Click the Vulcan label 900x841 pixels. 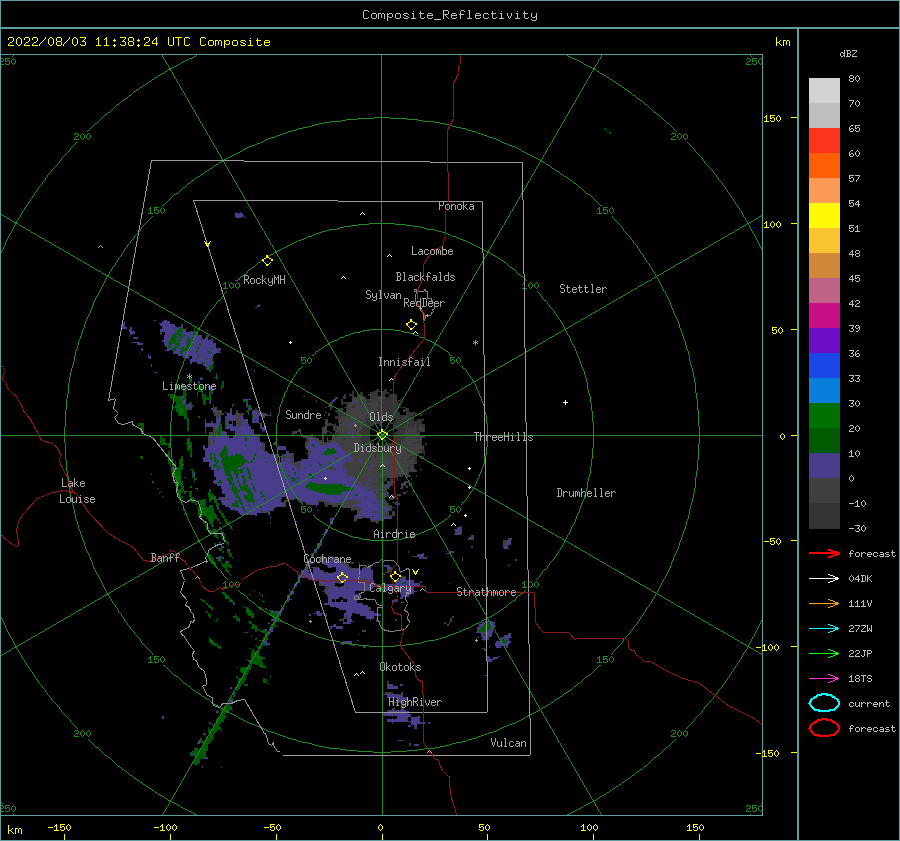(x=509, y=743)
